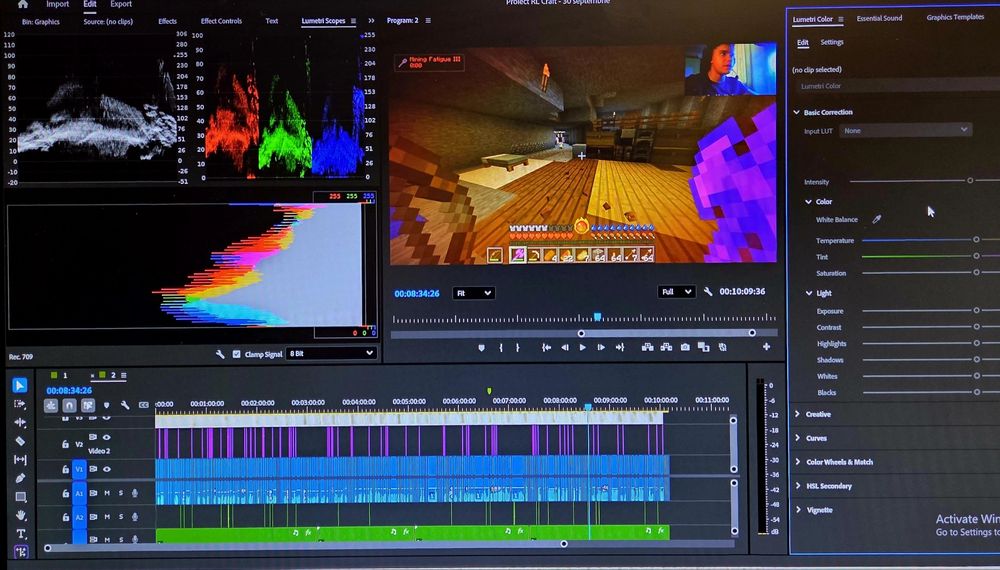Go to In point in Program monitor
This screenshot has height=570, width=1000.
[547, 347]
